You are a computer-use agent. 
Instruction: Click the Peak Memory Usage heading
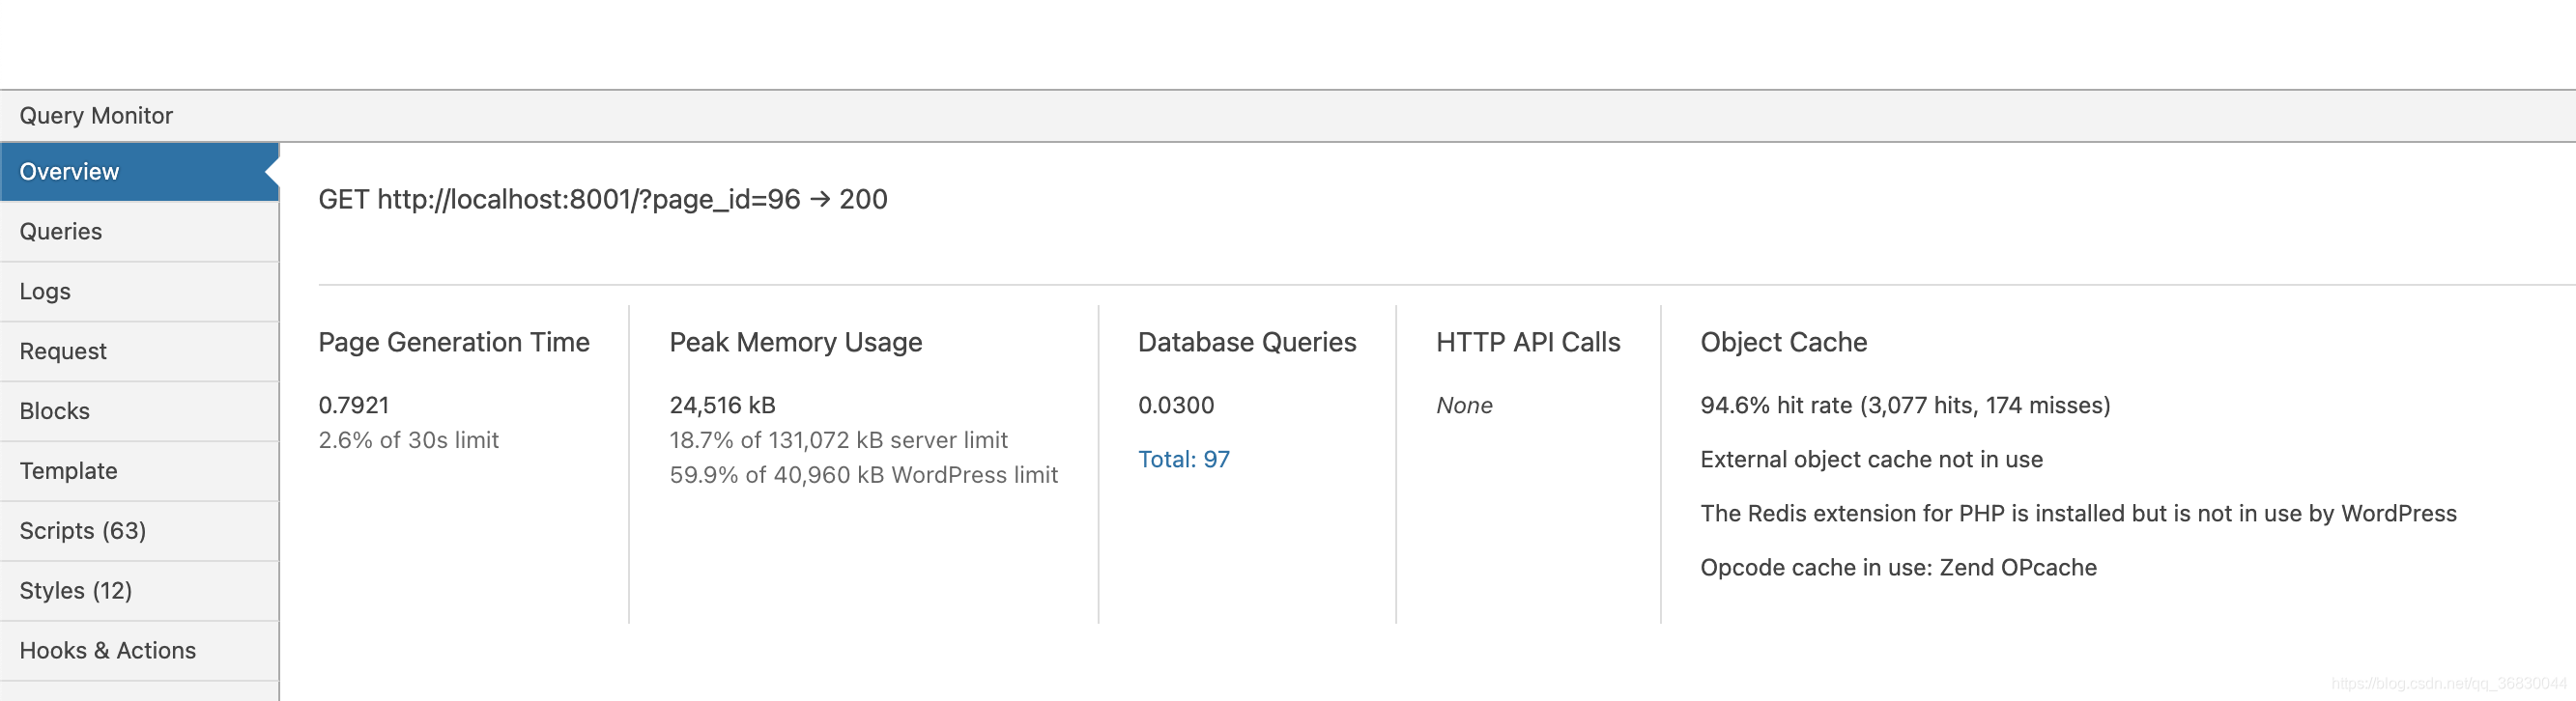tap(795, 343)
